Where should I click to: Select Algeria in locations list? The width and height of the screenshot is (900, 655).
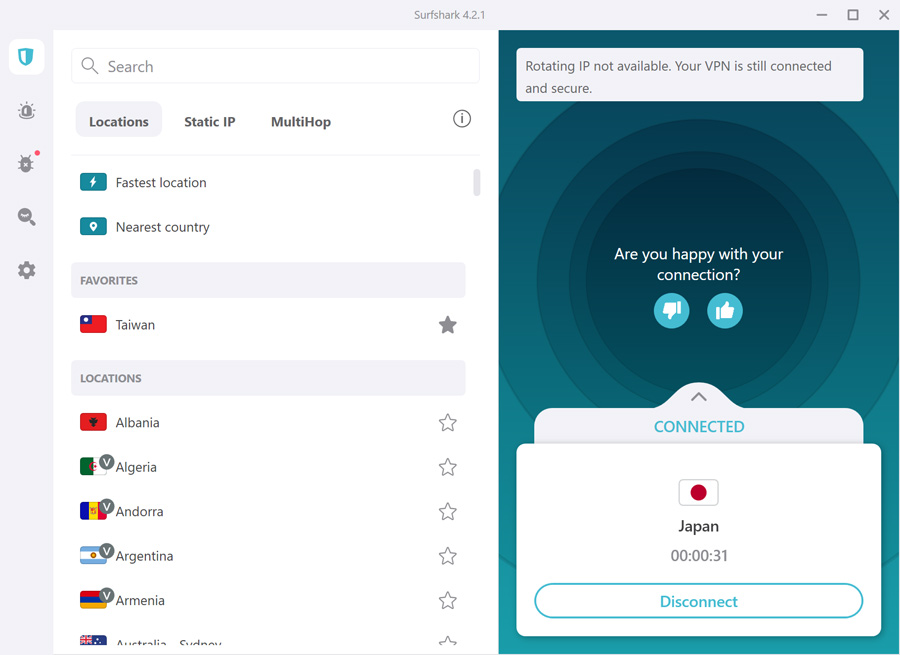point(268,467)
